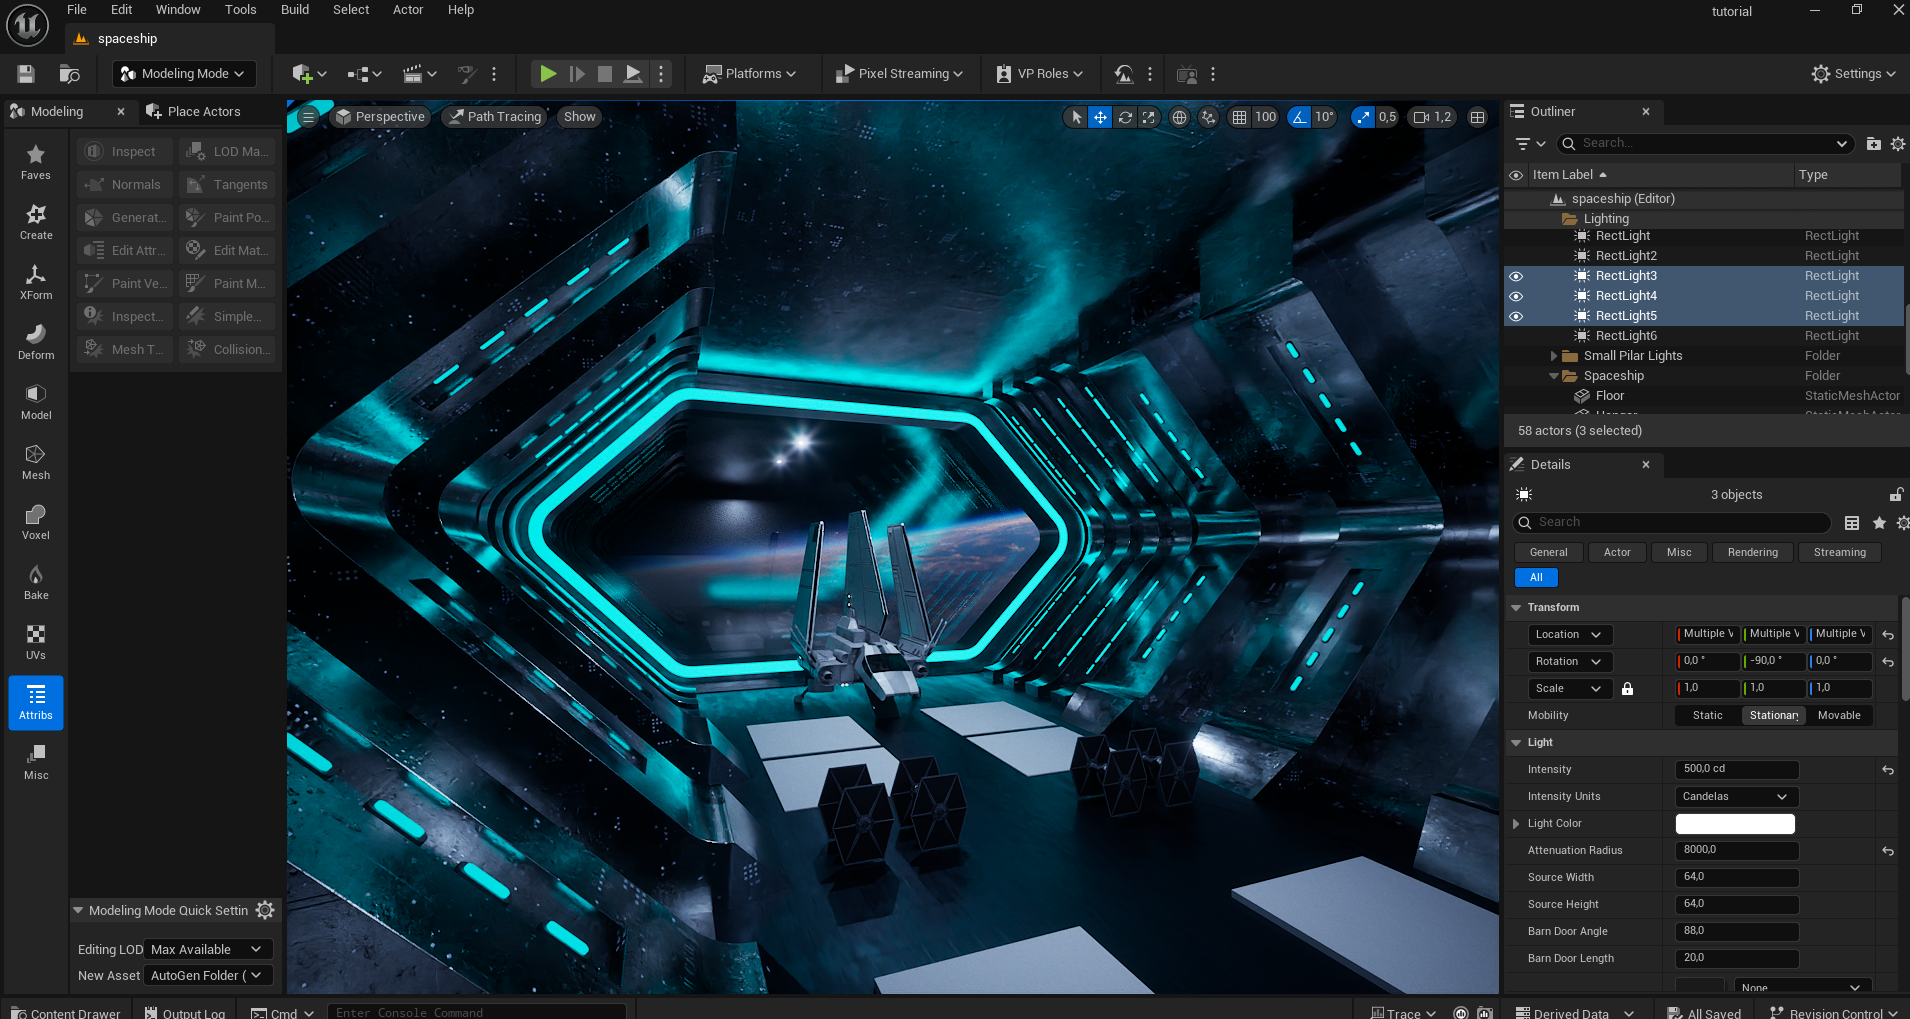The image size is (1910, 1019).
Task: Toggle surface snapping icon
Action: (x=1209, y=117)
